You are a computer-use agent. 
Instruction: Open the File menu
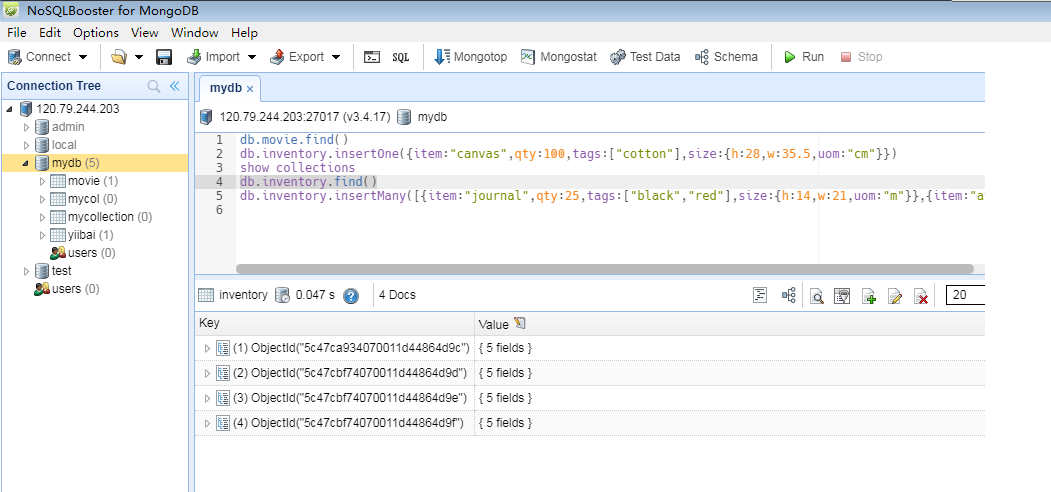17,33
